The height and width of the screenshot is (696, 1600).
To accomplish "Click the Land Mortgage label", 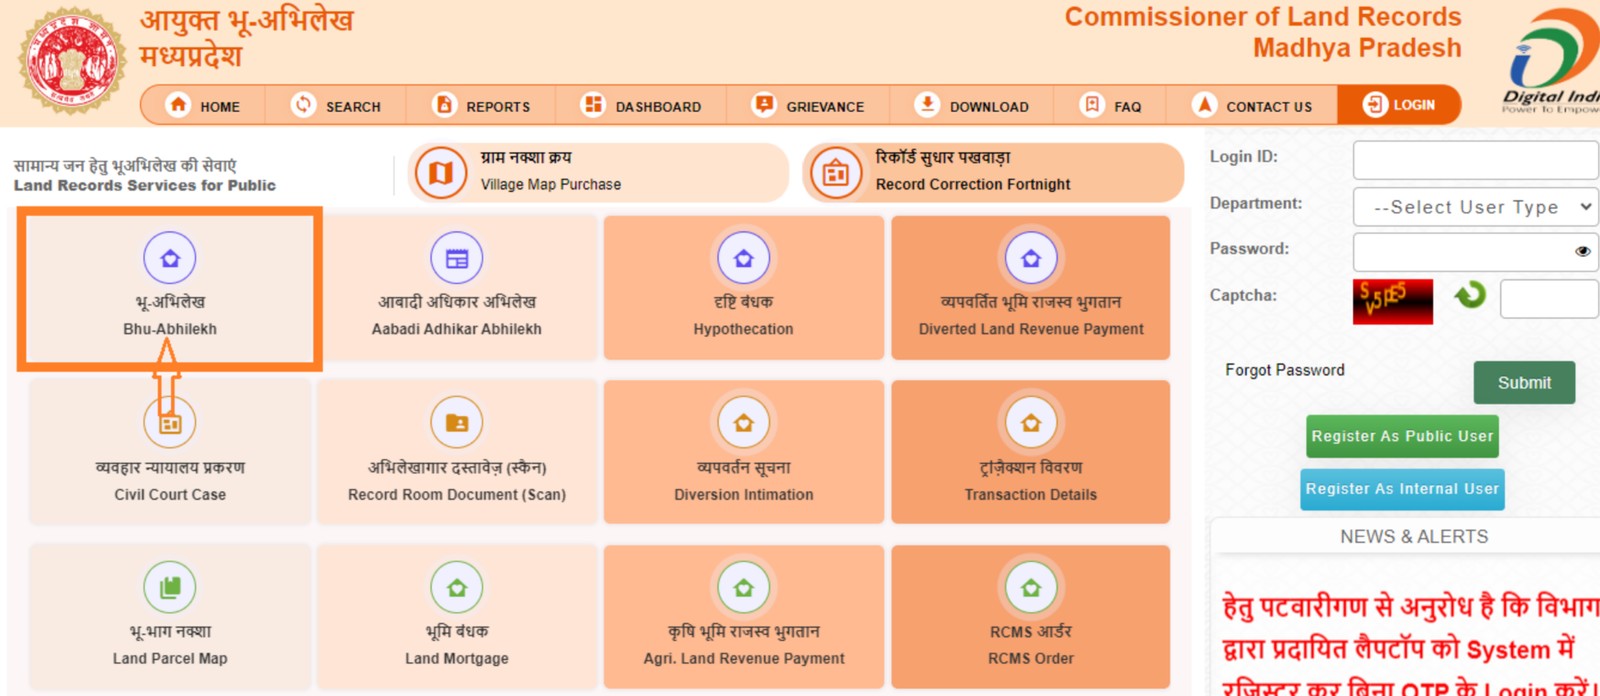I will tap(457, 659).
